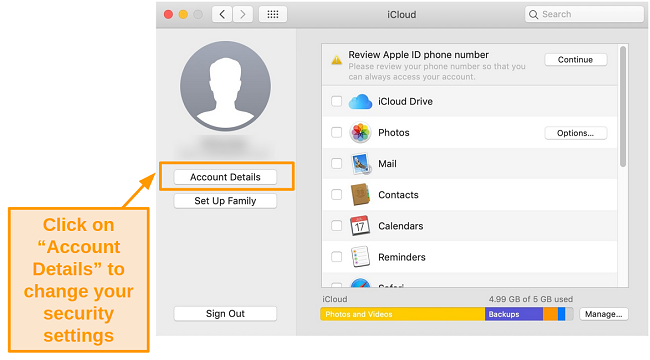Click the services list scrollbar

(x=623, y=107)
